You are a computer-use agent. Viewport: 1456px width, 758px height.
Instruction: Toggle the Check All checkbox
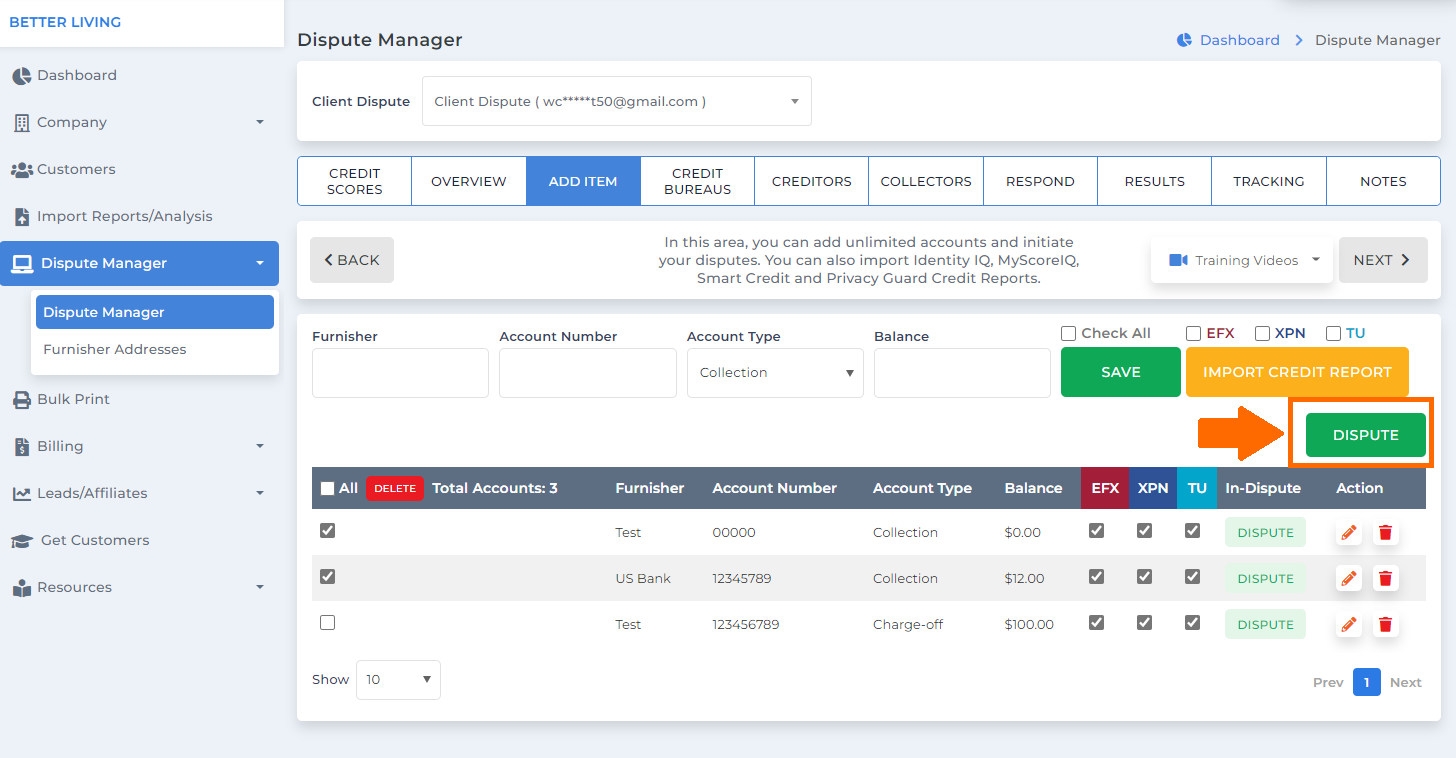[1068, 333]
